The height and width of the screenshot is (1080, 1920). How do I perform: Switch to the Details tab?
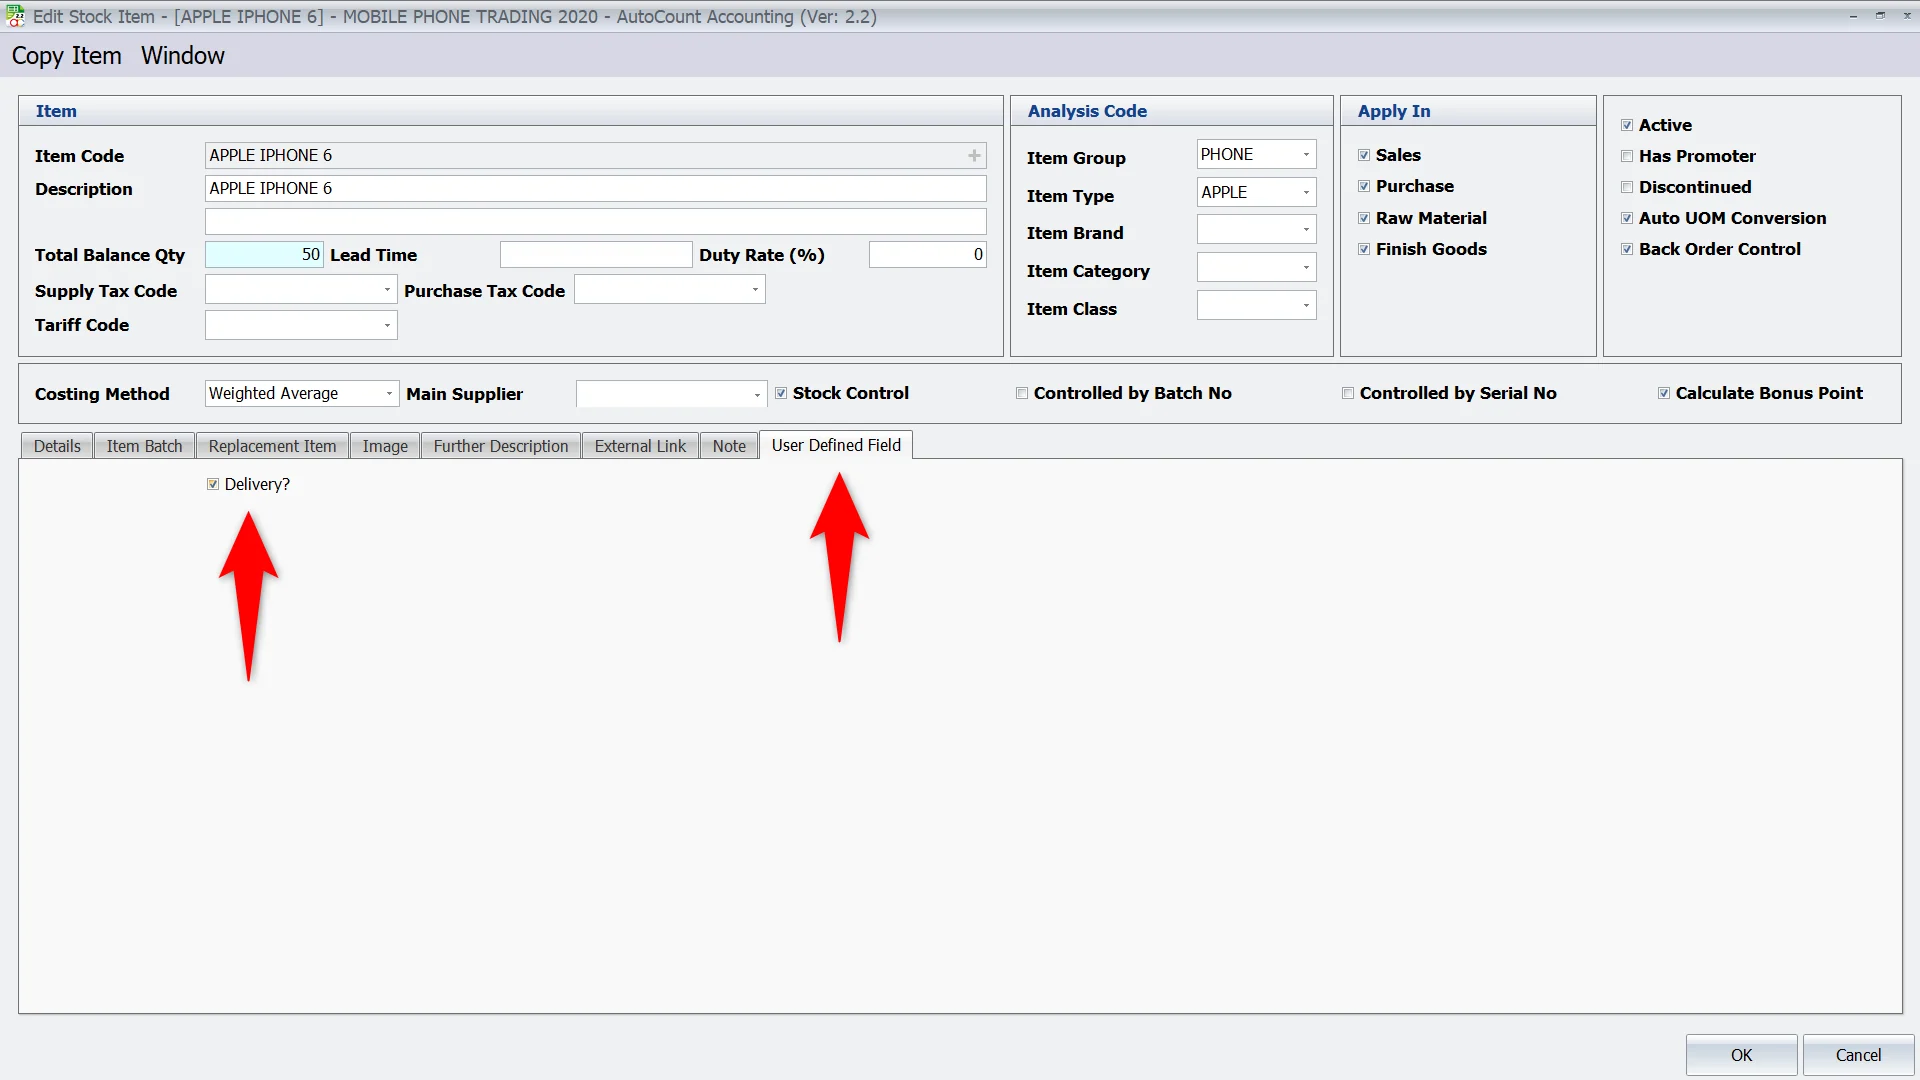click(x=57, y=446)
